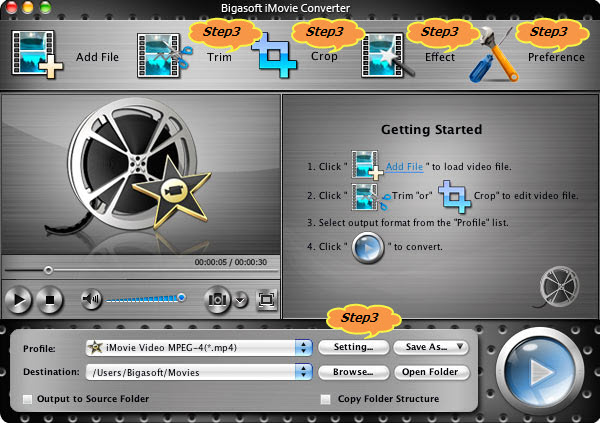Open the Profile format dropdown
Image resolution: width=600 pixels, height=423 pixels.
[199, 348]
